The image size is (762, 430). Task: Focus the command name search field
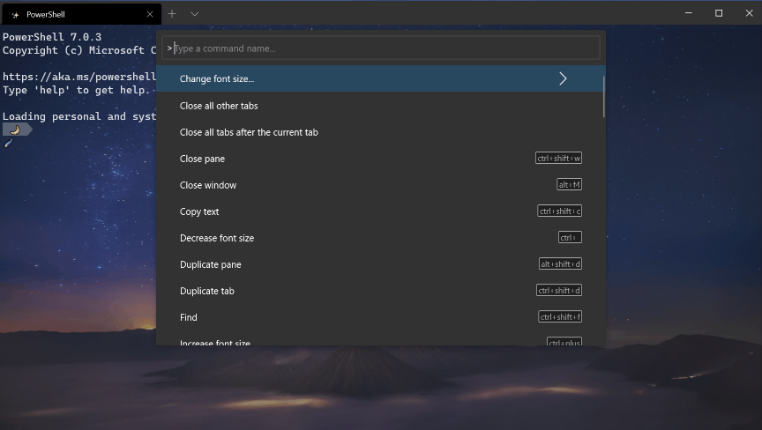click(x=385, y=48)
